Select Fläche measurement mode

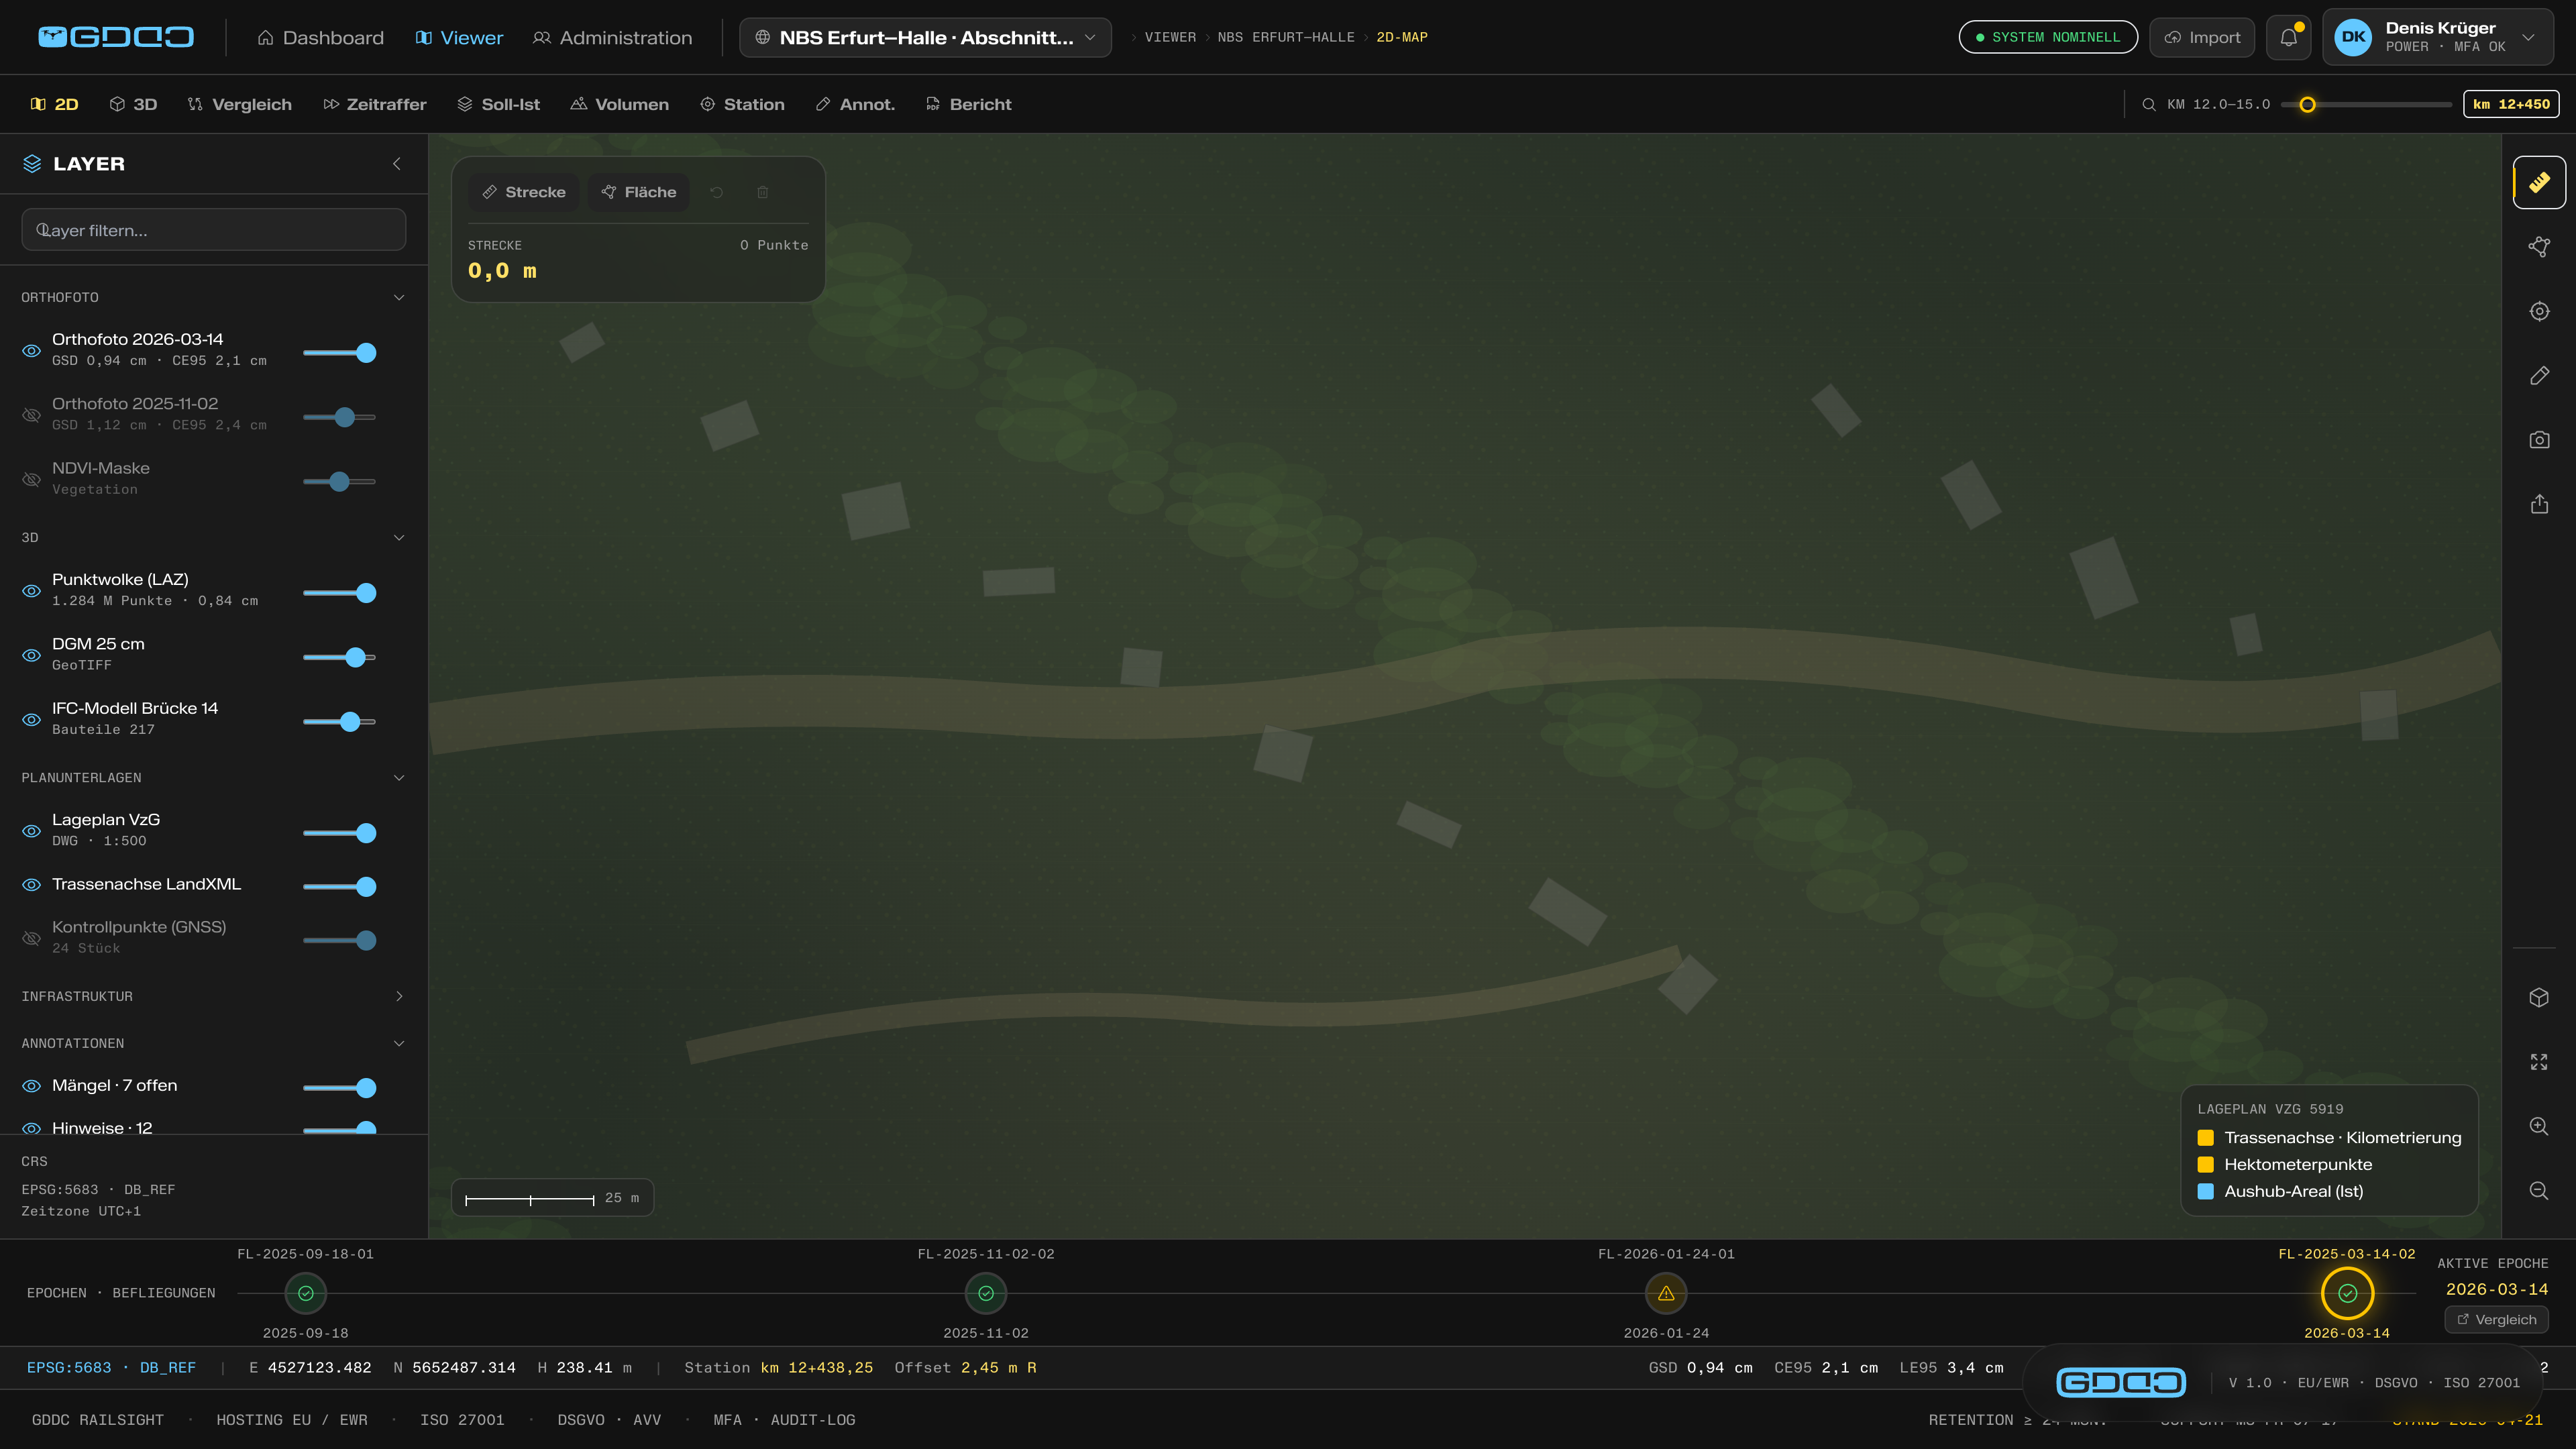click(639, 192)
